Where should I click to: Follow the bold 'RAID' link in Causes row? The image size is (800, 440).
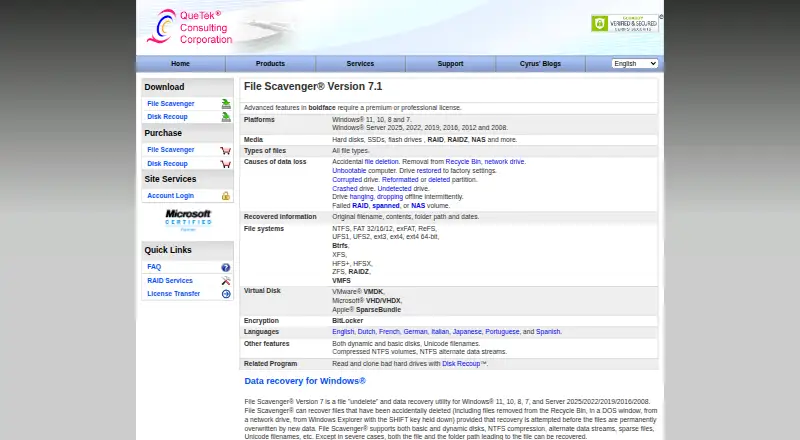(x=360, y=206)
